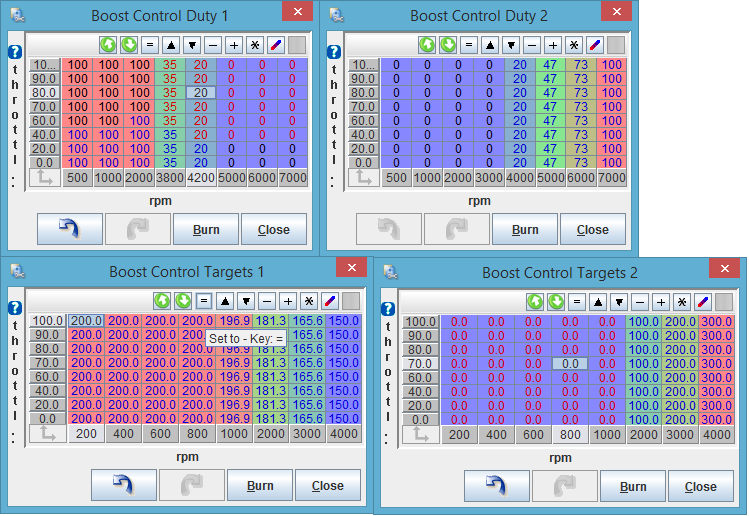Click Burn in Boost Control Targets 1

click(x=260, y=485)
